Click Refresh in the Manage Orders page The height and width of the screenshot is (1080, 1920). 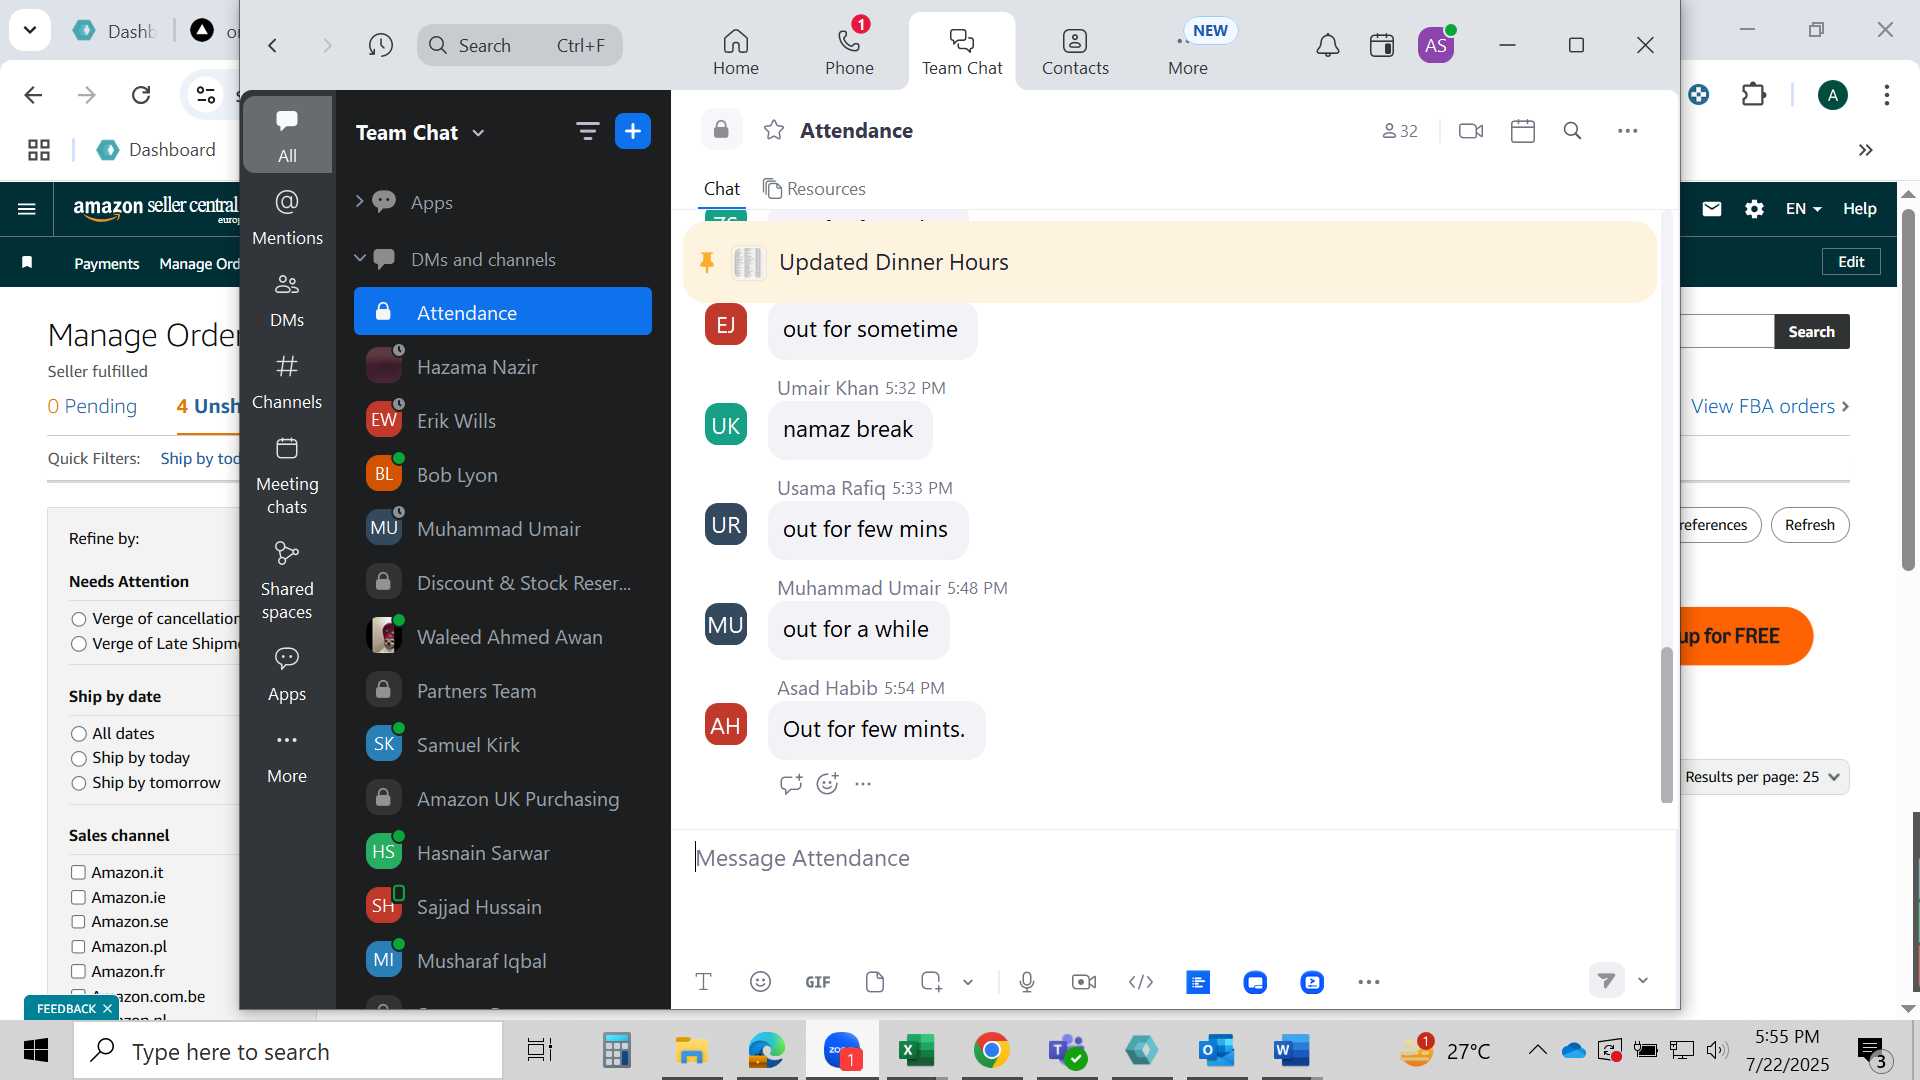click(1810, 525)
